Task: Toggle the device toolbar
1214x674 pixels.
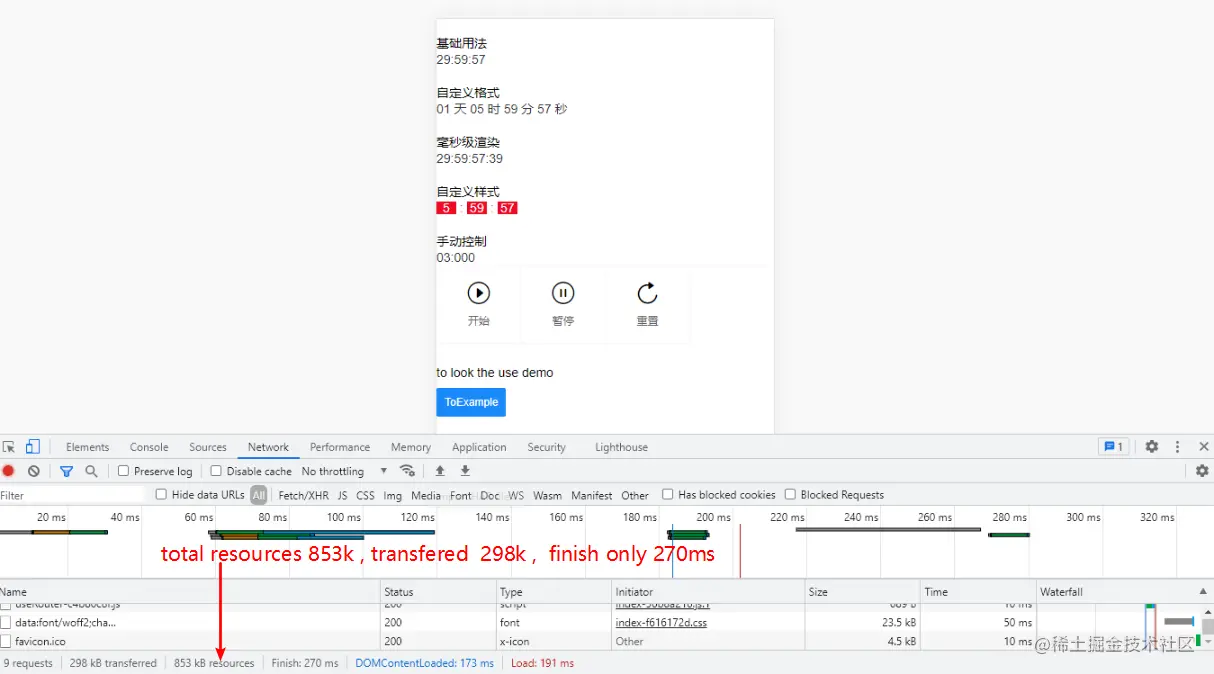Action: 34,447
